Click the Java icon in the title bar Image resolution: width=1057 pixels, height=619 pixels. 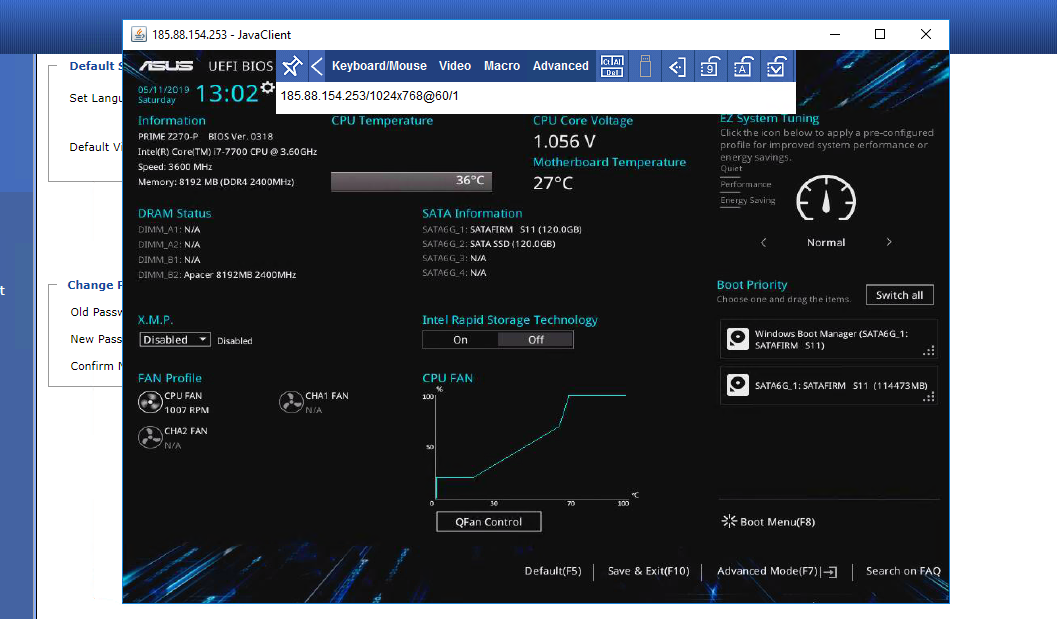139,34
